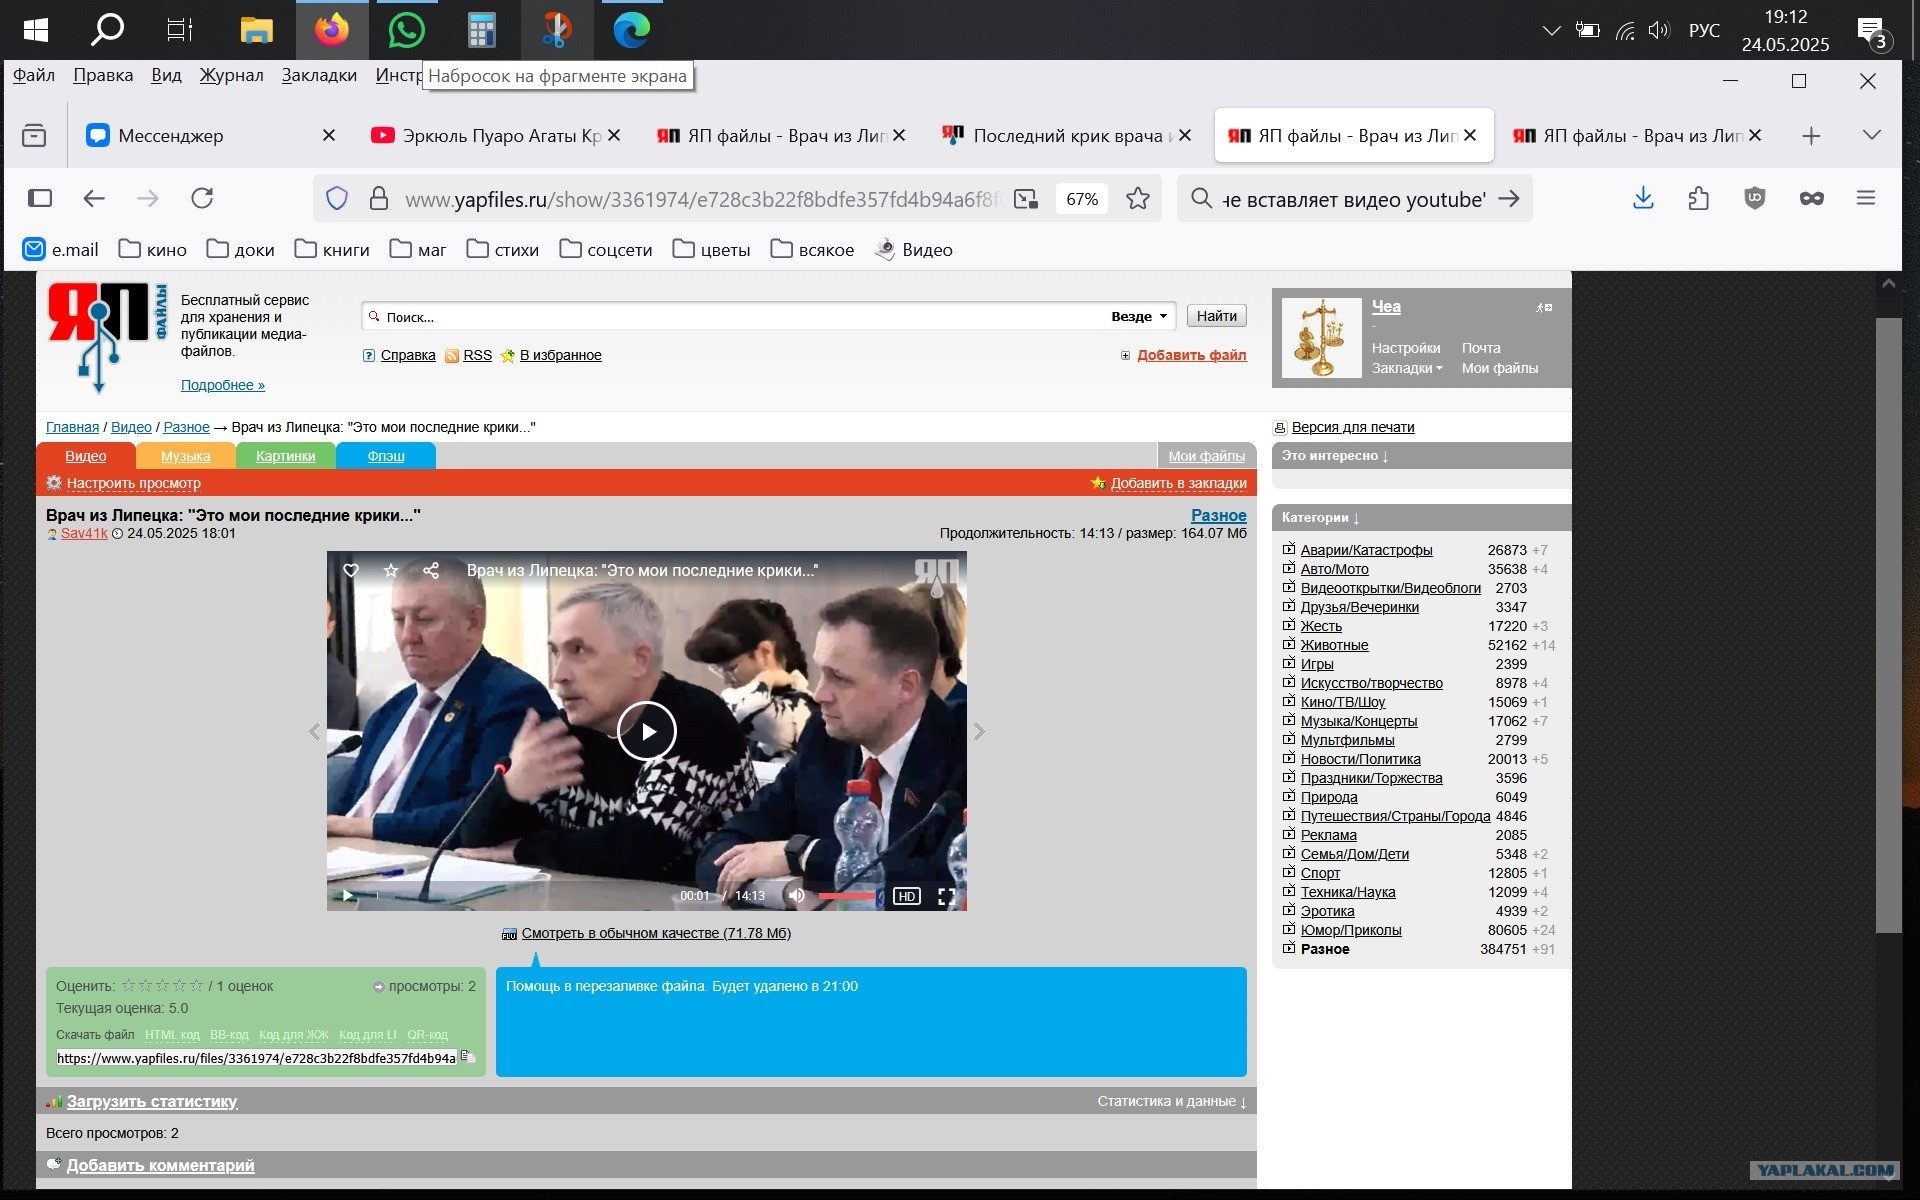
Task: Open 'Везде' search scope dropdown
Action: [x=1139, y=316]
